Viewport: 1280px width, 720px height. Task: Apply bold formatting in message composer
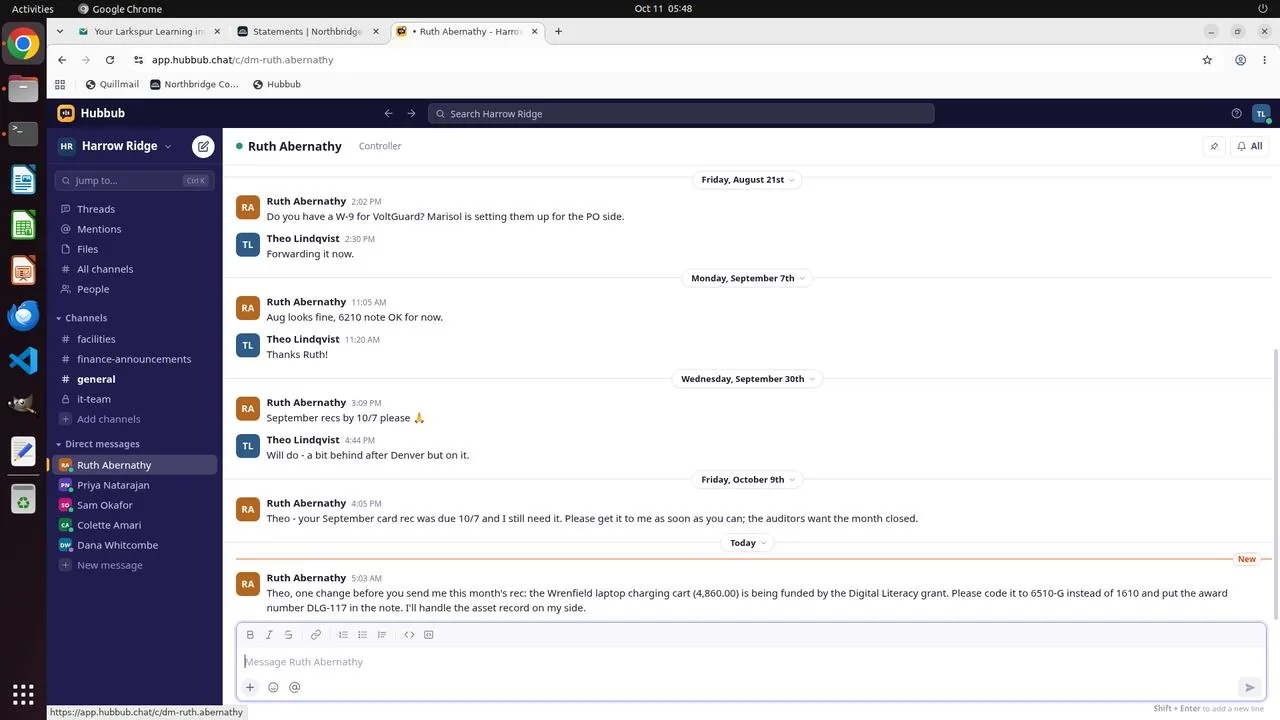250,635
